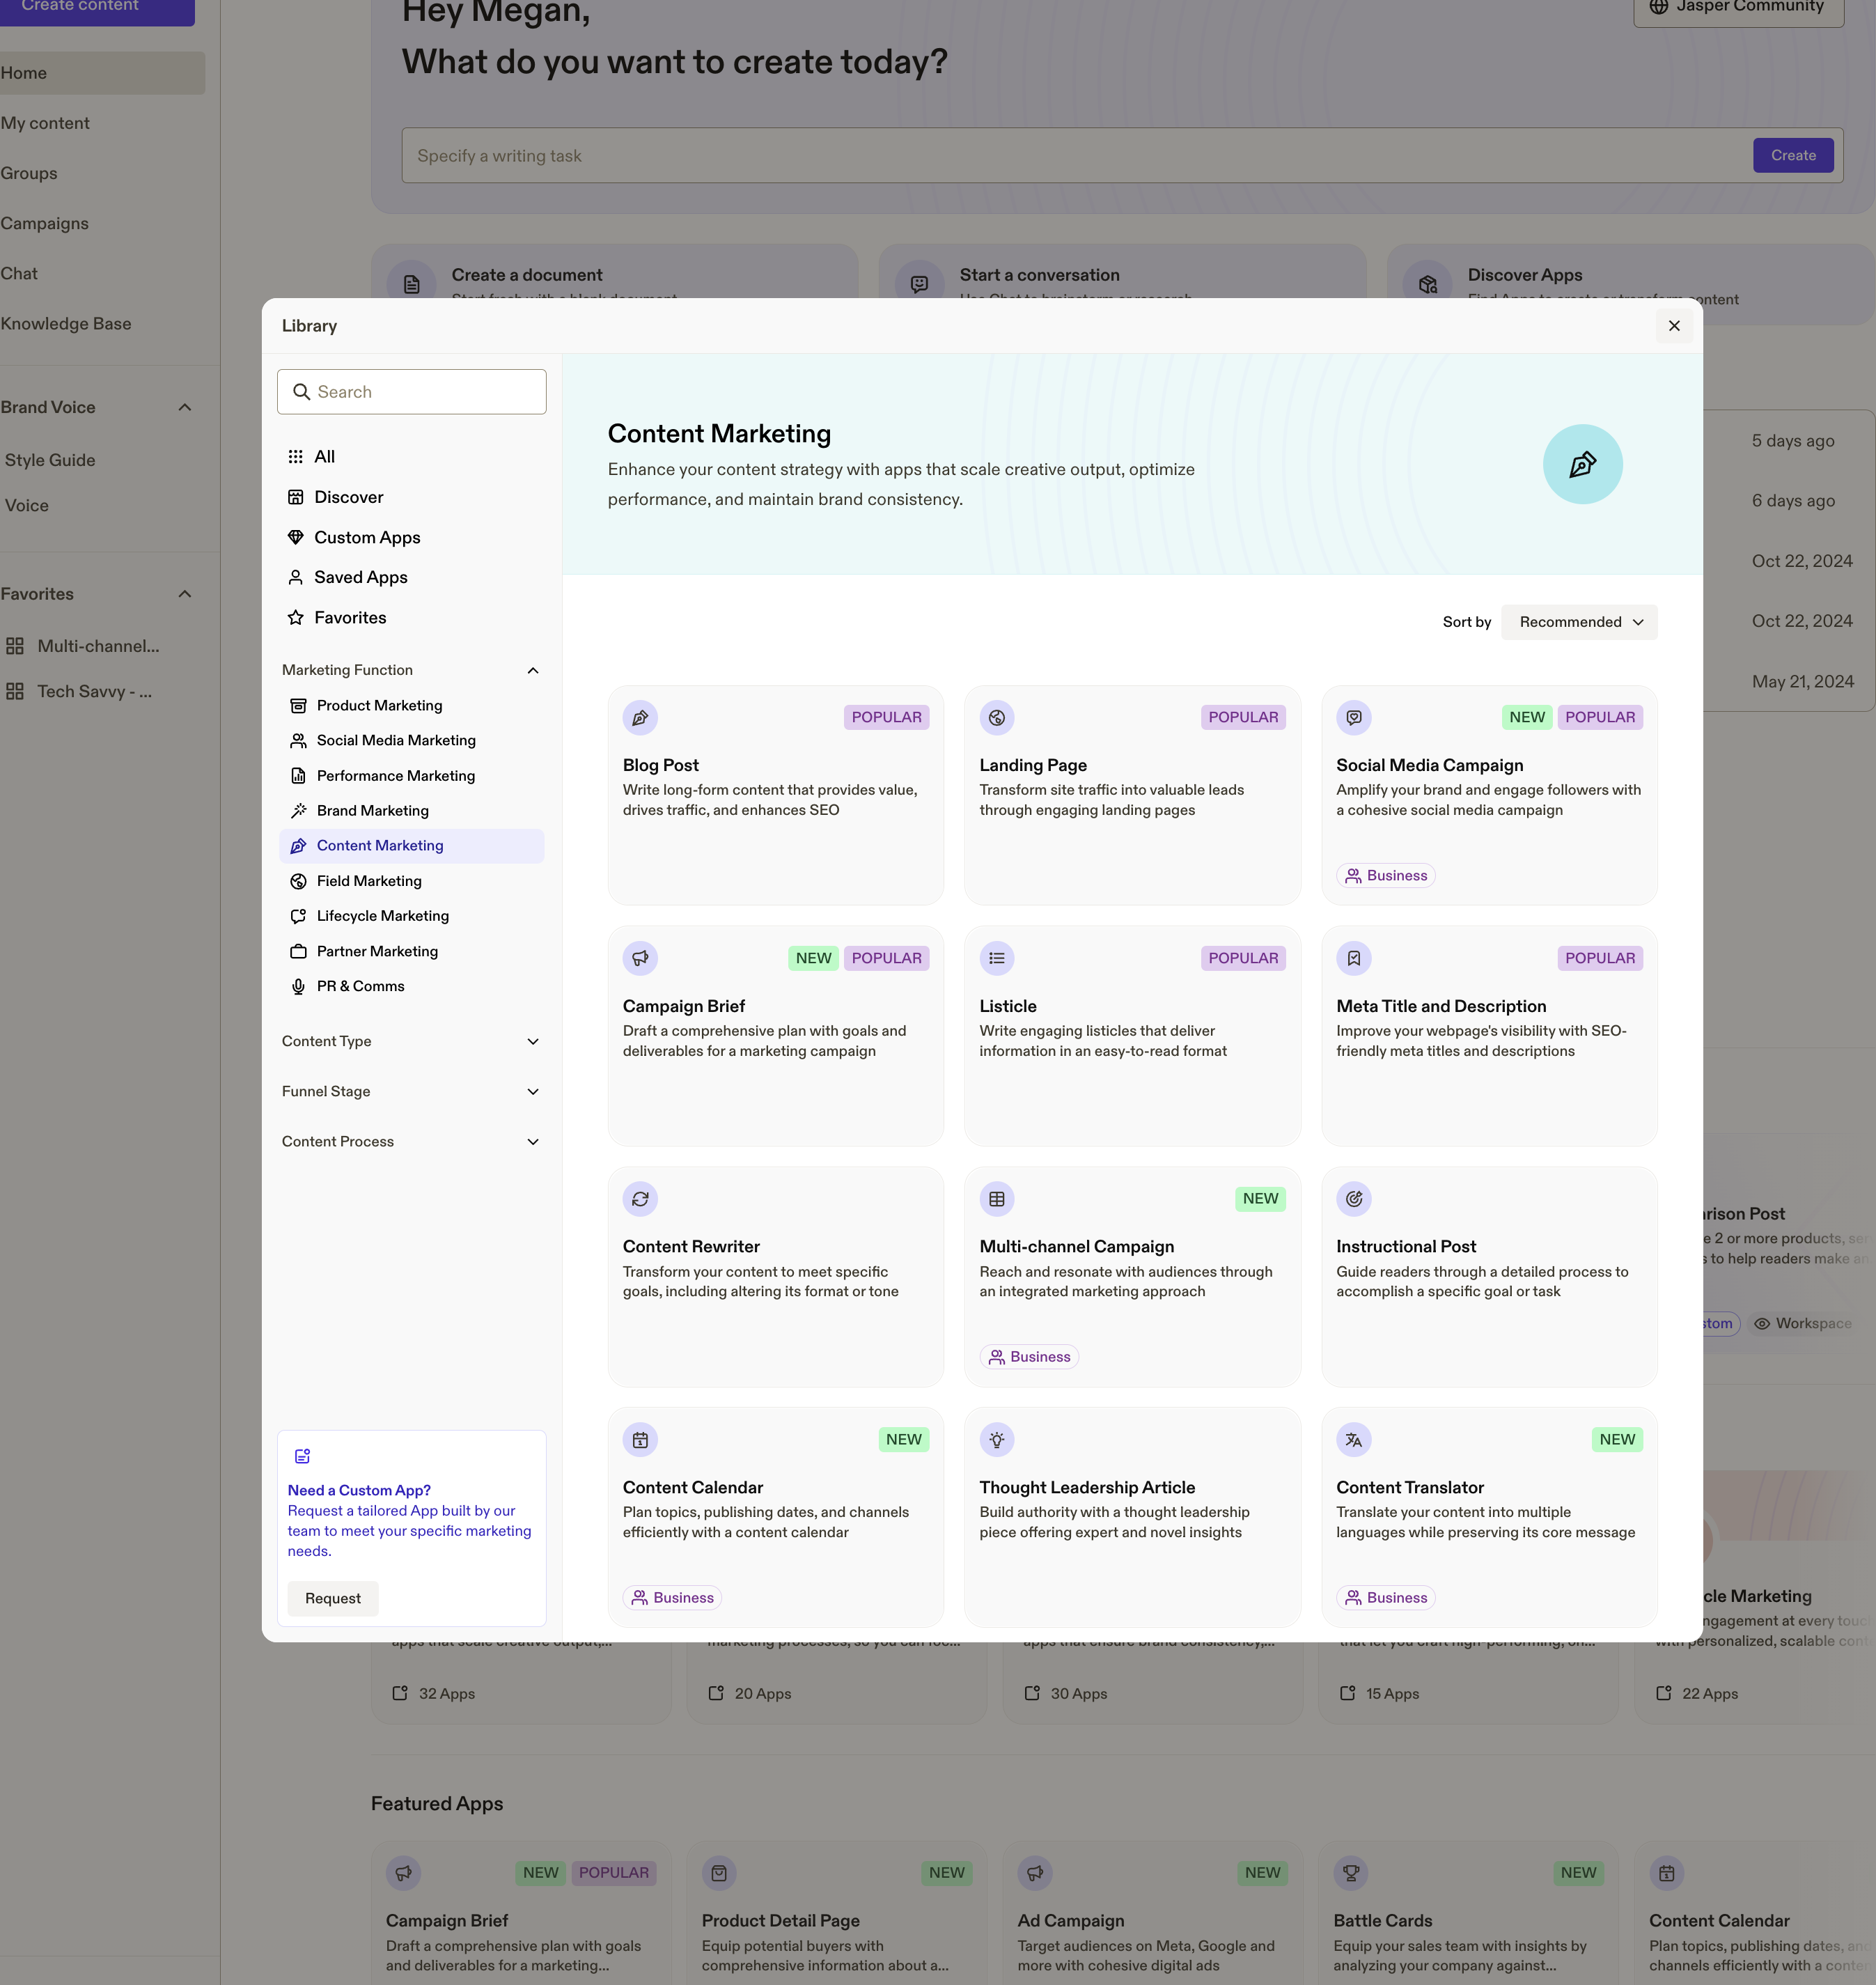
Task: Expand the Content Type filter section
Action: pos(411,1041)
